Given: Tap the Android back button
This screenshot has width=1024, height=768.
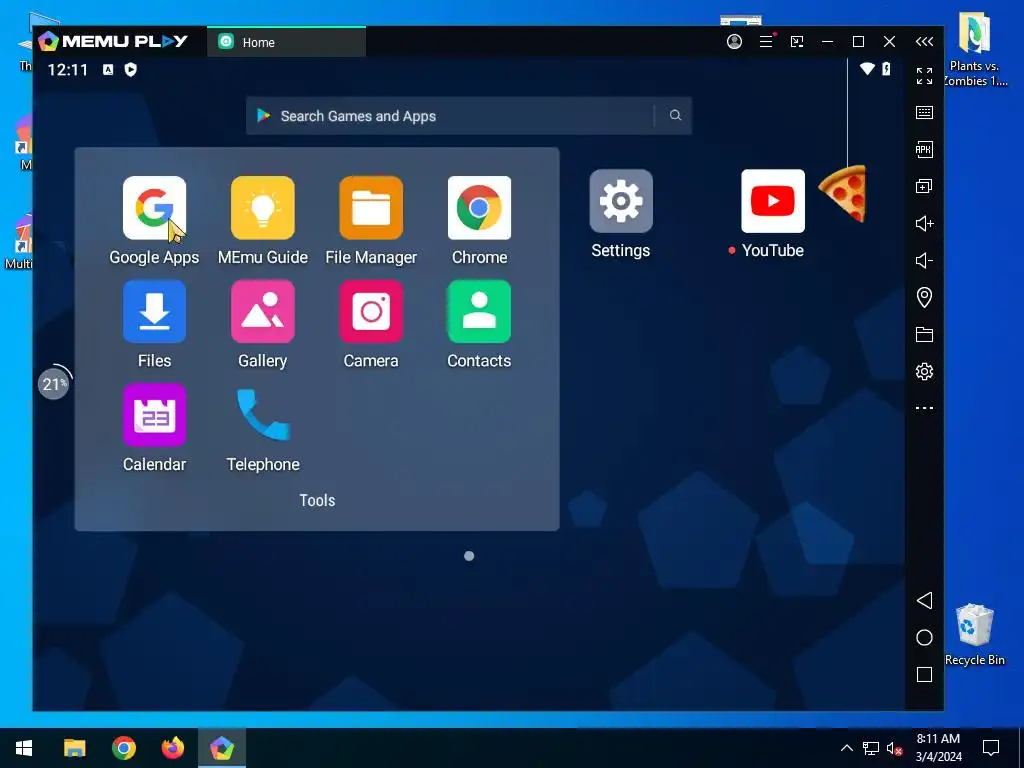Looking at the screenshot, I should pyautogui.click(x=924, y=601).
